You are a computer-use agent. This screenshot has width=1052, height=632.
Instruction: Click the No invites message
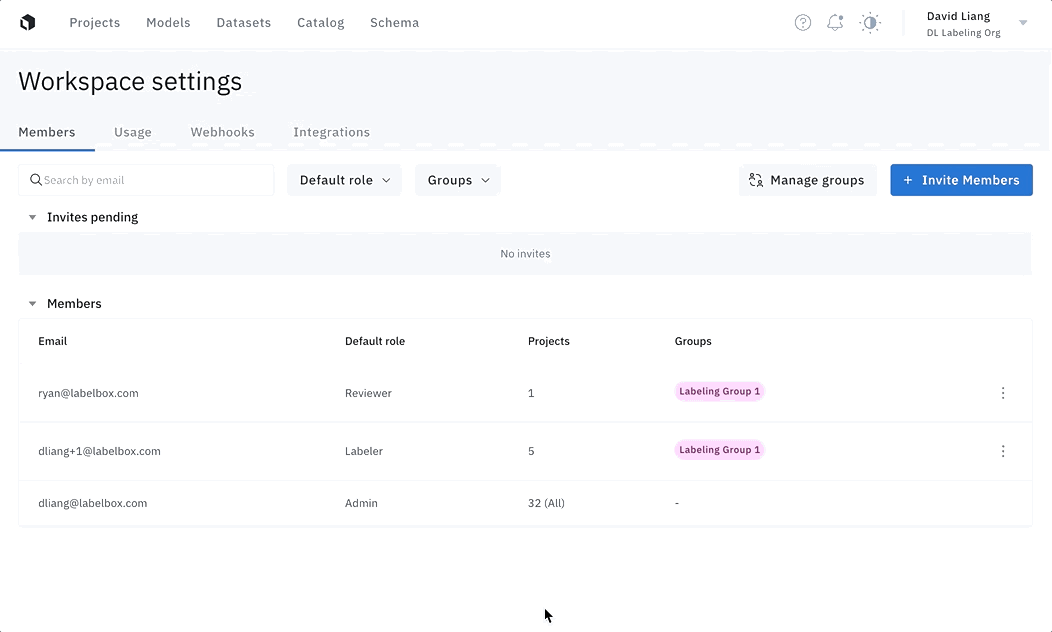pos(525,254)
